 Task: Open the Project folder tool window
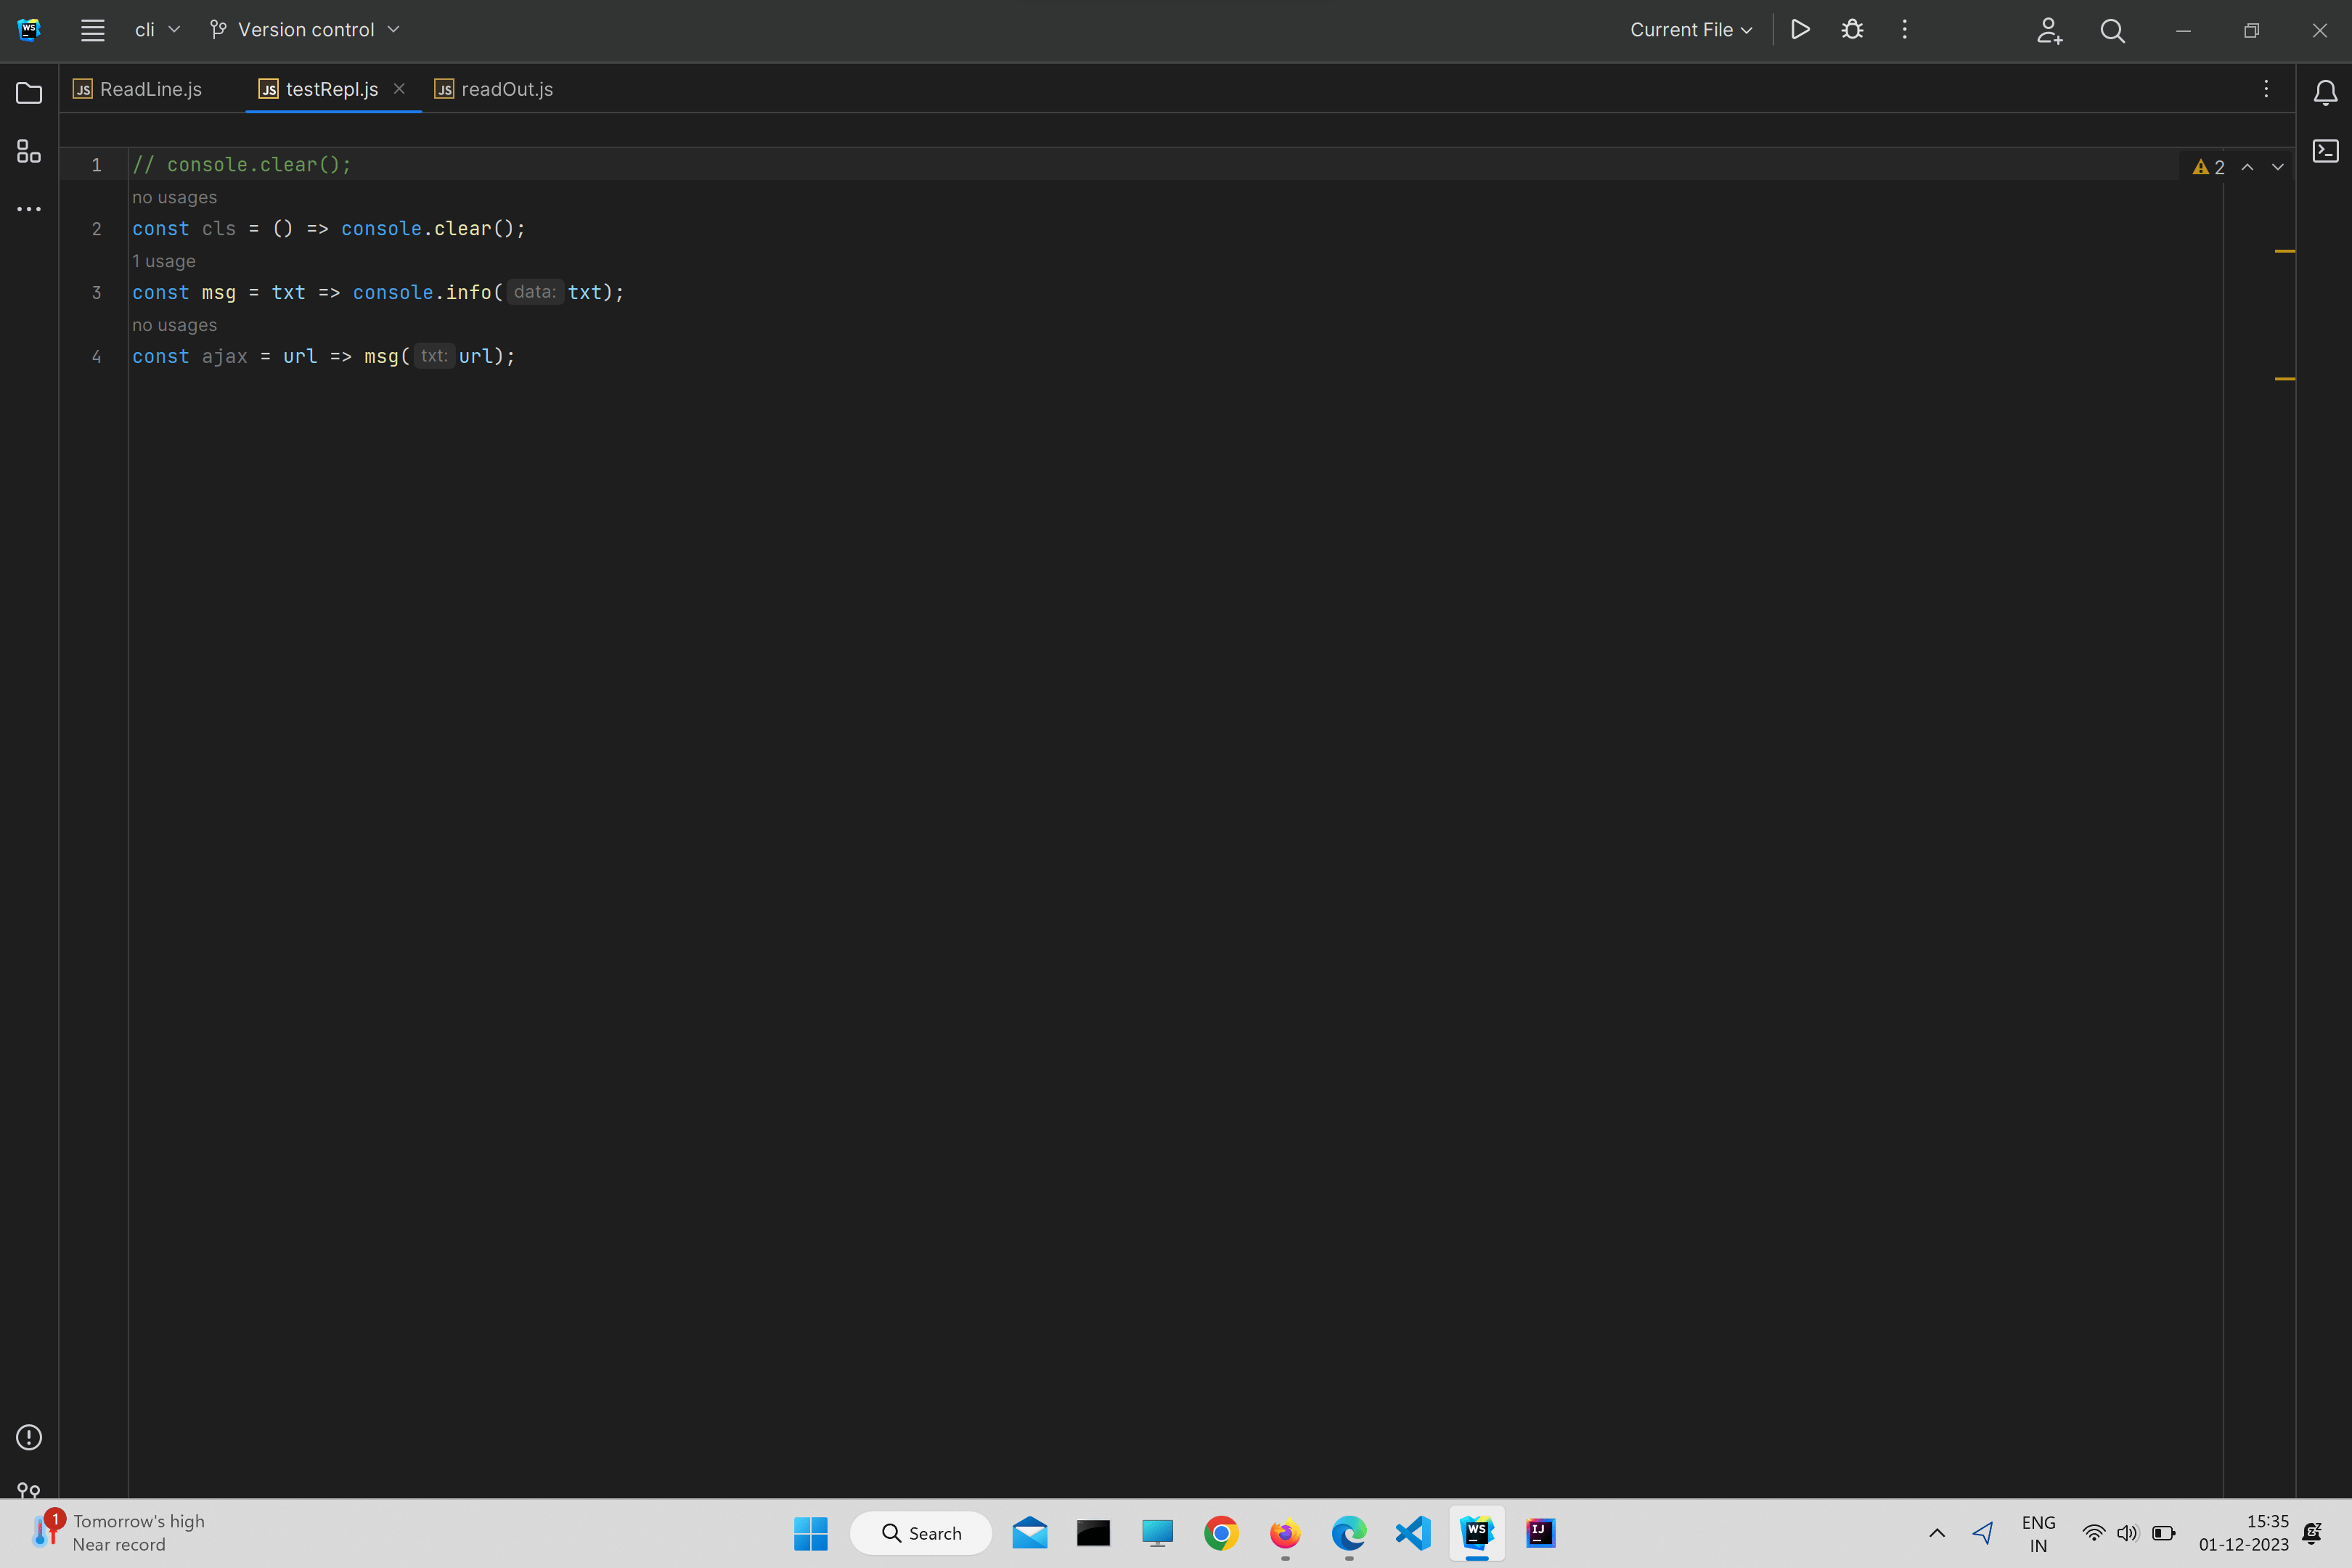29,93
